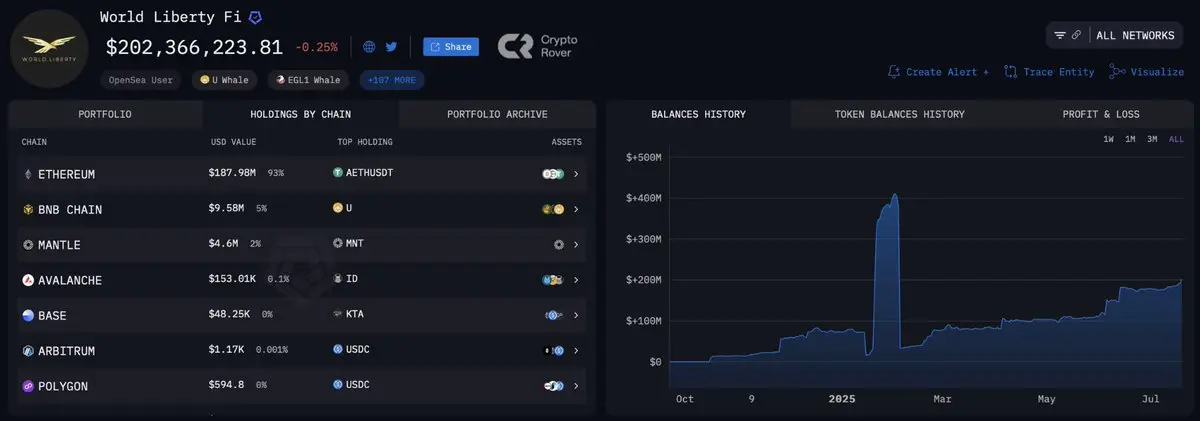Switch to the PORTFOLIO tab
1200x421 pixels.
[105, 114]
